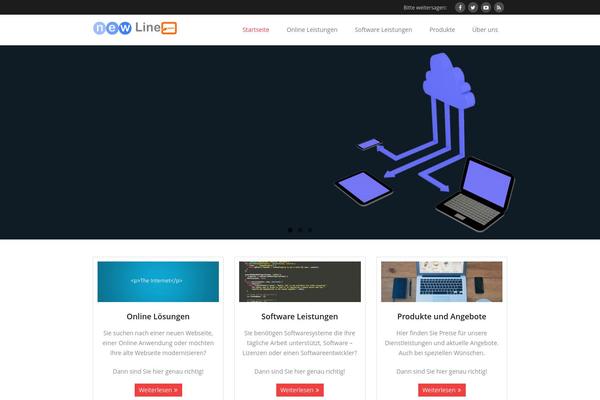Open the RSS feed icon
This screenshot has height=400, width=600.
click(499, 7)
